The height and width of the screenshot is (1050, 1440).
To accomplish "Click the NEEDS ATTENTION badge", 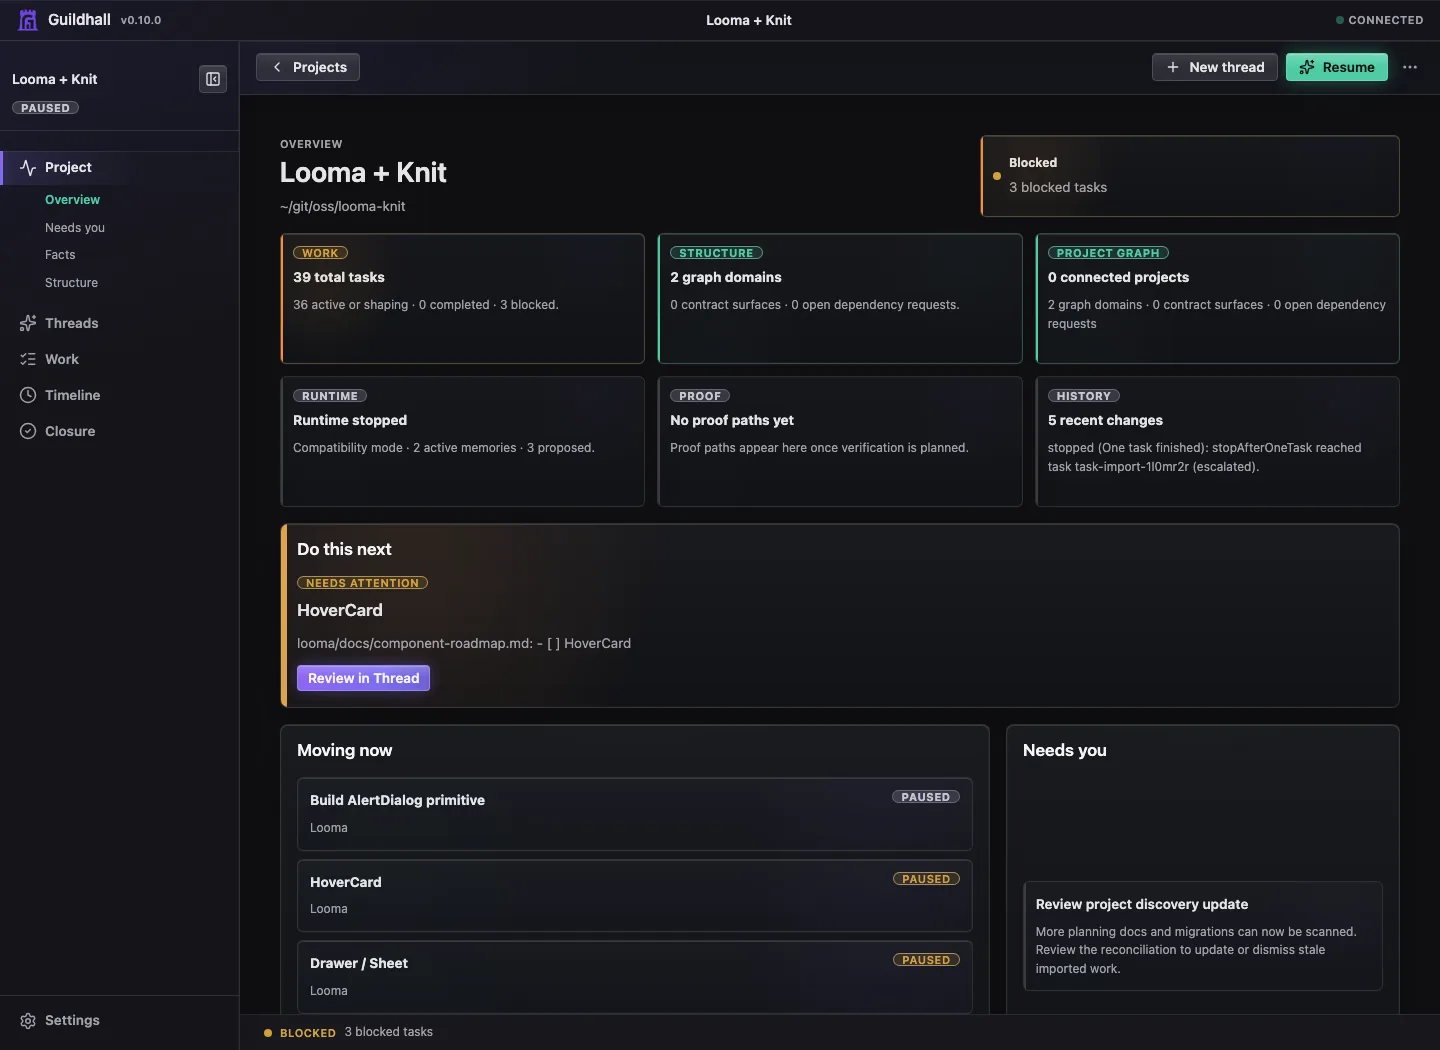I will (x=362, y=583).
